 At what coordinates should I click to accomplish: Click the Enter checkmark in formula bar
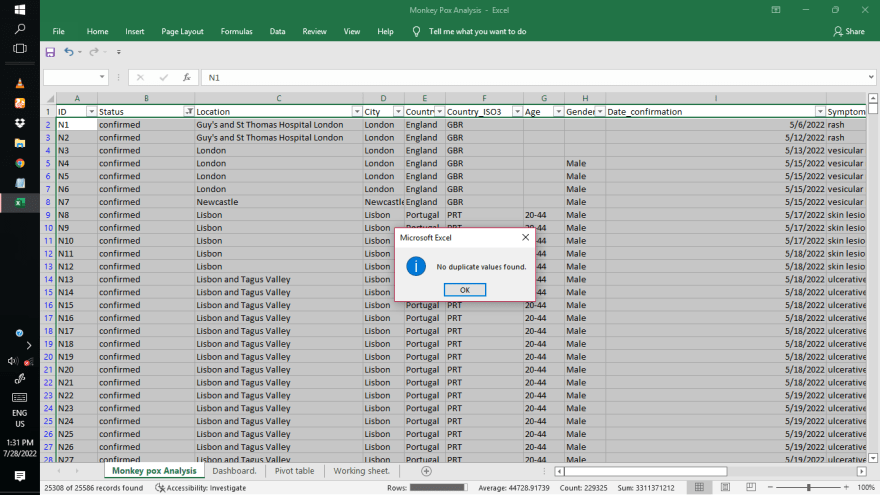(x=163, y=77)
